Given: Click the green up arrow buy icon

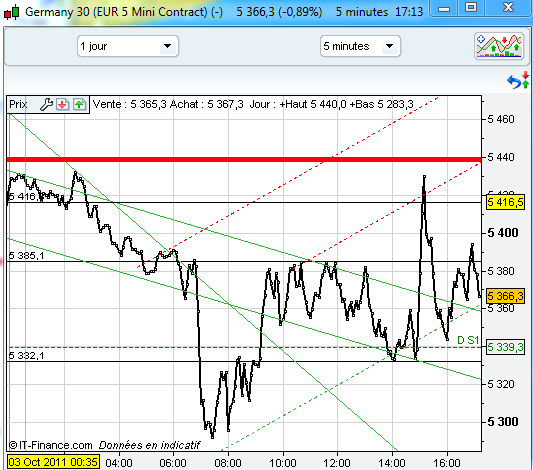Looking at the screenshot, I should tap(79, 104).
